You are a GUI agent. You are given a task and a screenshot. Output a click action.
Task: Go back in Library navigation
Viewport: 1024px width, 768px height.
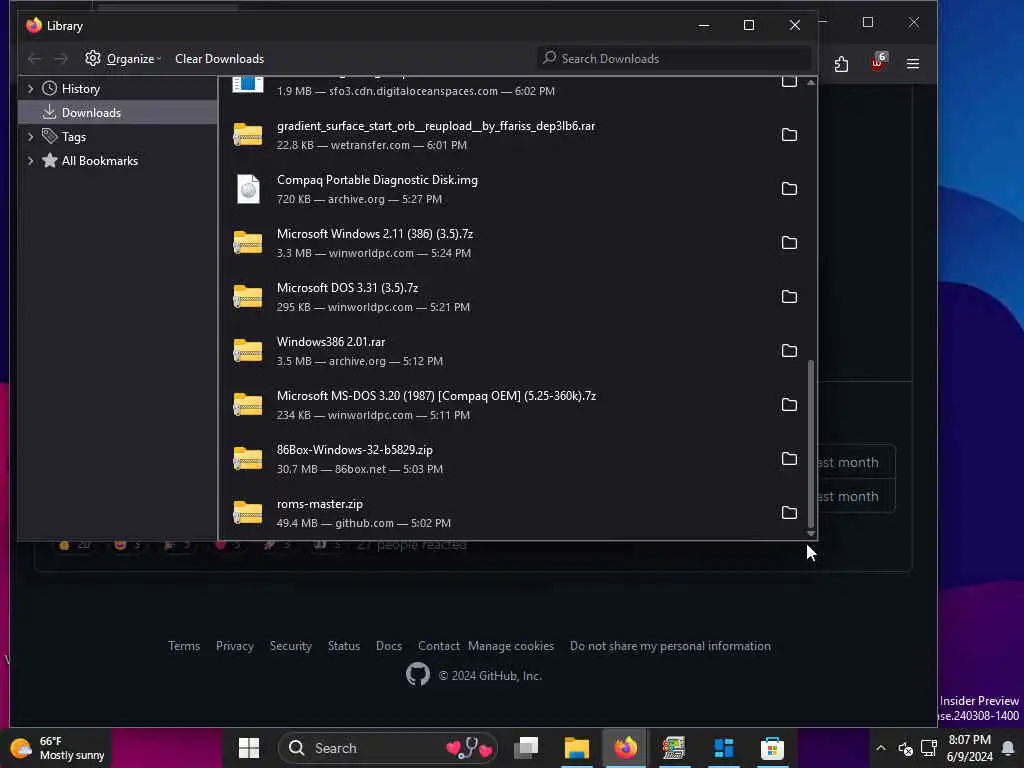[x=35, y=59]
